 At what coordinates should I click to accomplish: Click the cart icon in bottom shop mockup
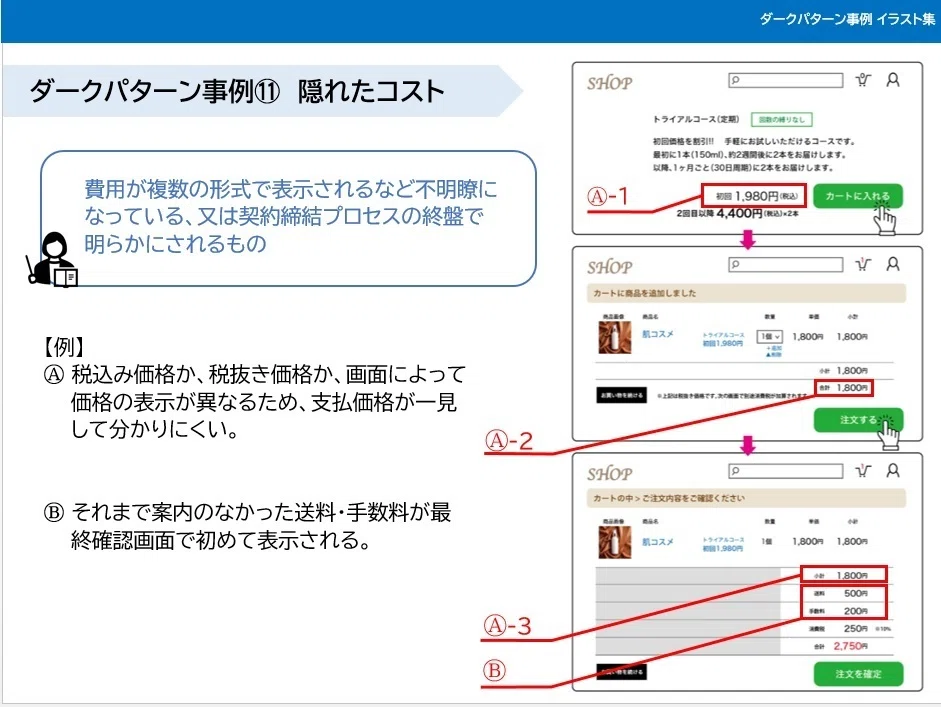point(863,471)
